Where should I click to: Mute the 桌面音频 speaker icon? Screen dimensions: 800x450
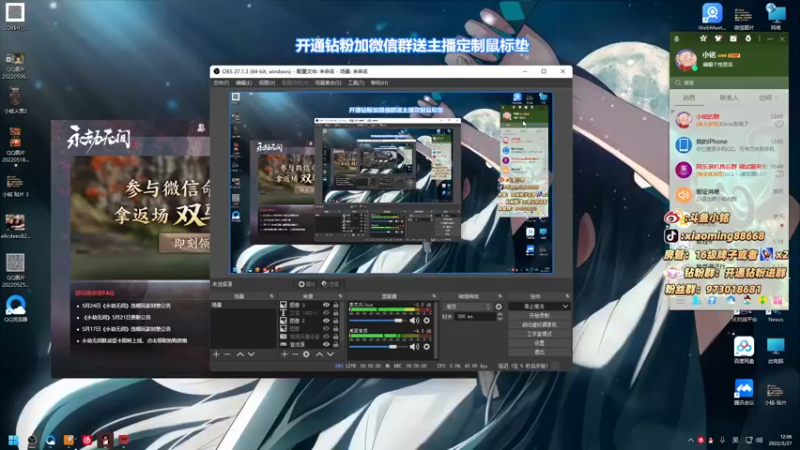[414, 346]
